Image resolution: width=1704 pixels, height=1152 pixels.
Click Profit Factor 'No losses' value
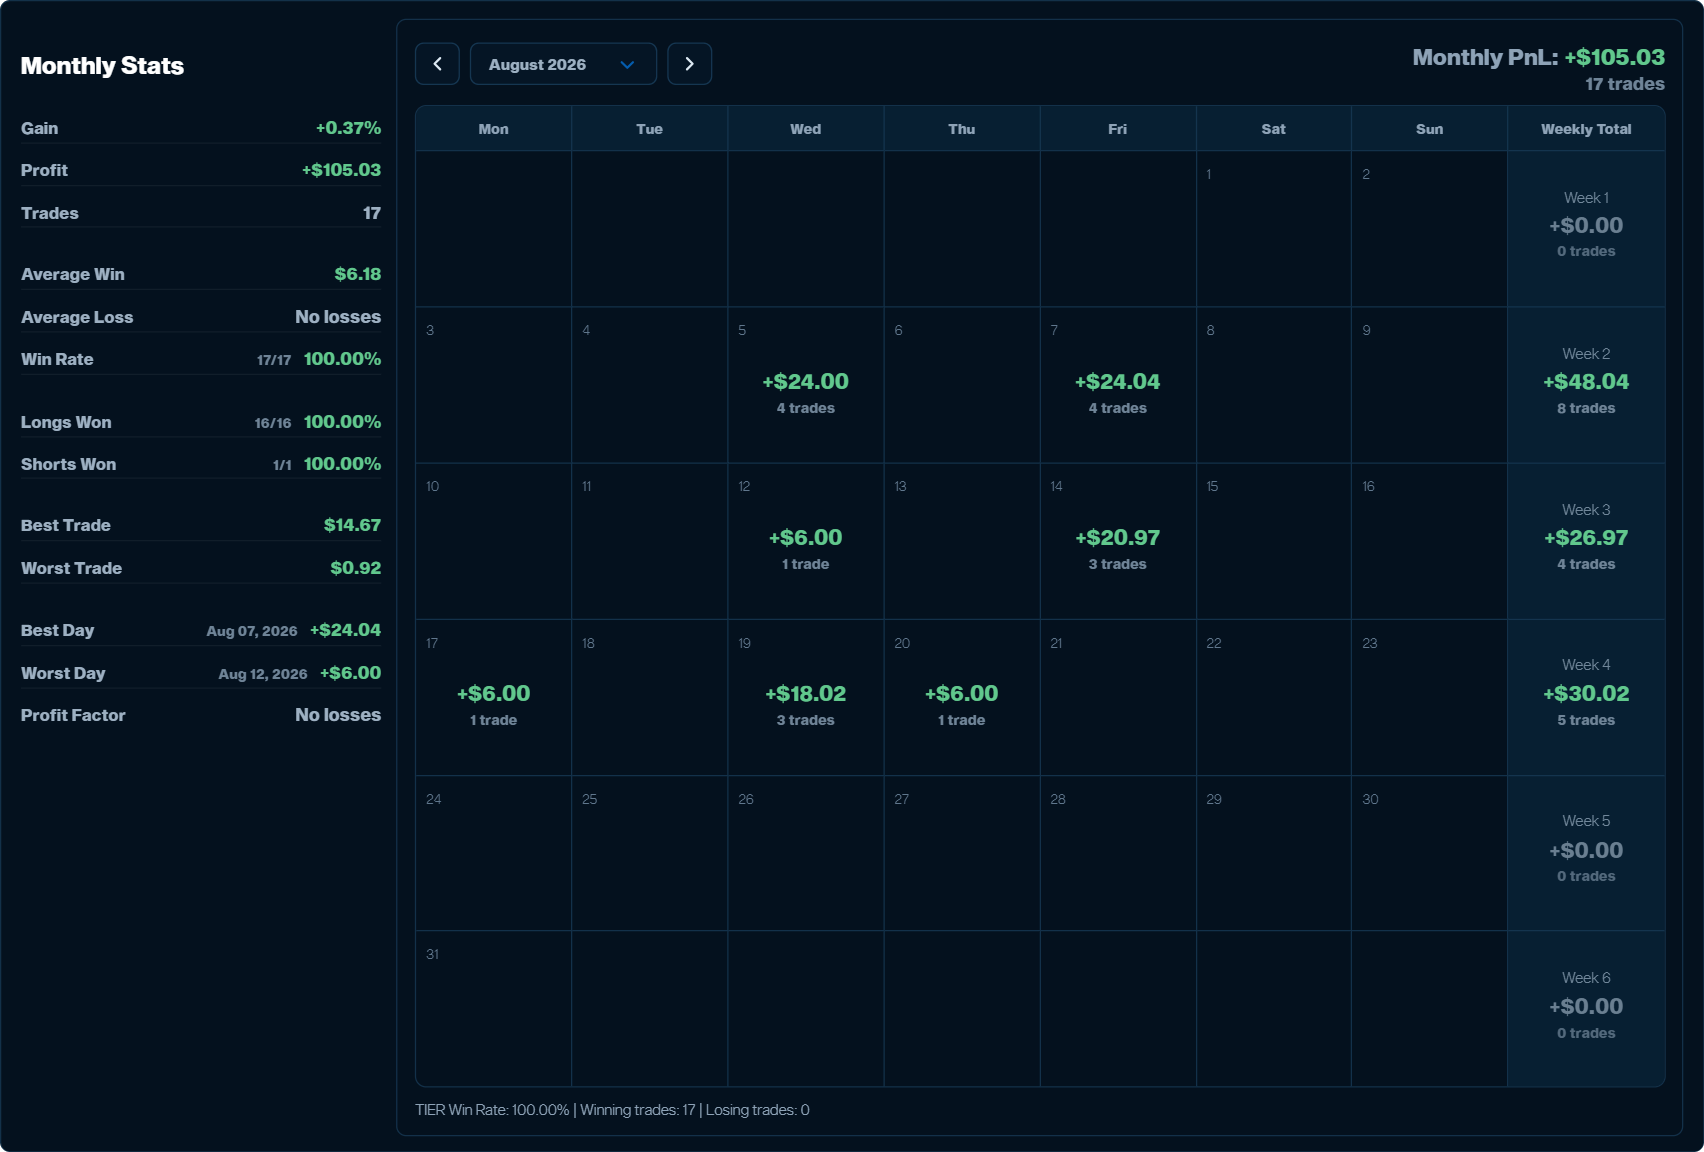click(338, 715)
